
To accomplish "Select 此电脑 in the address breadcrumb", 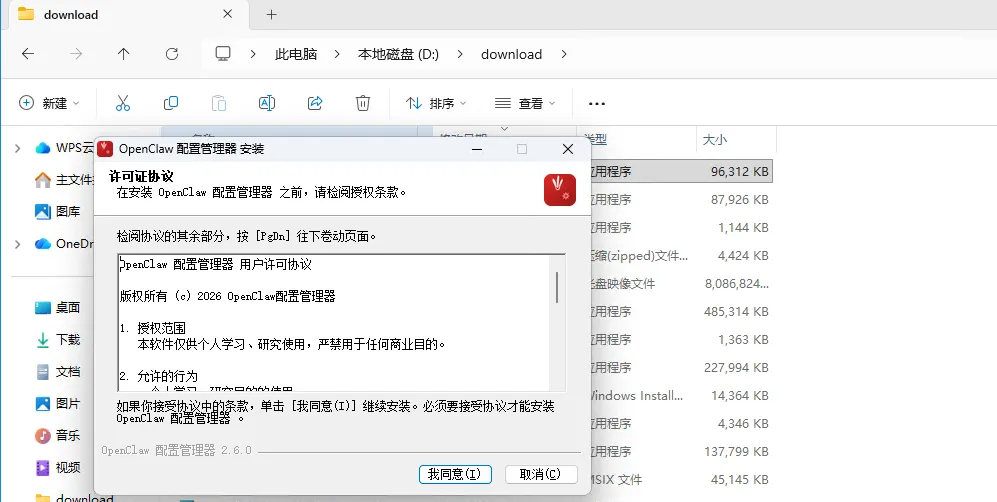I will [296, 54].
